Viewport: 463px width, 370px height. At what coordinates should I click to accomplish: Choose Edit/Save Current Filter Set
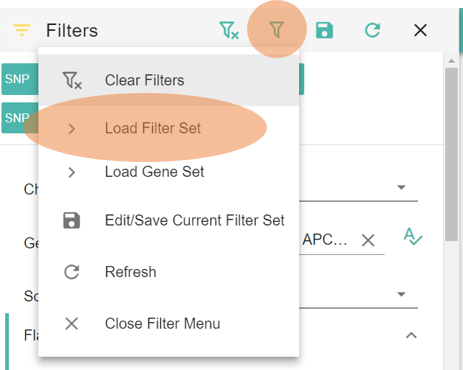click(x=169, y=220)
